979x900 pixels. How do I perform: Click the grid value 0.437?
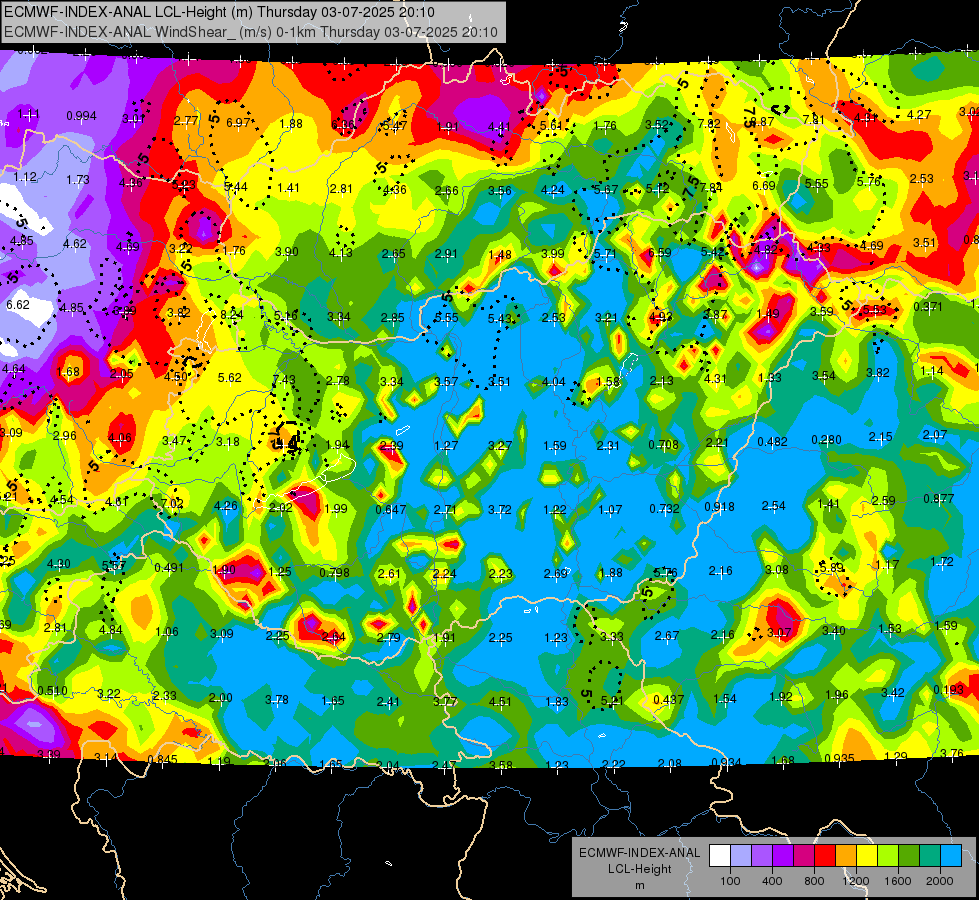(x=668, y=700)
